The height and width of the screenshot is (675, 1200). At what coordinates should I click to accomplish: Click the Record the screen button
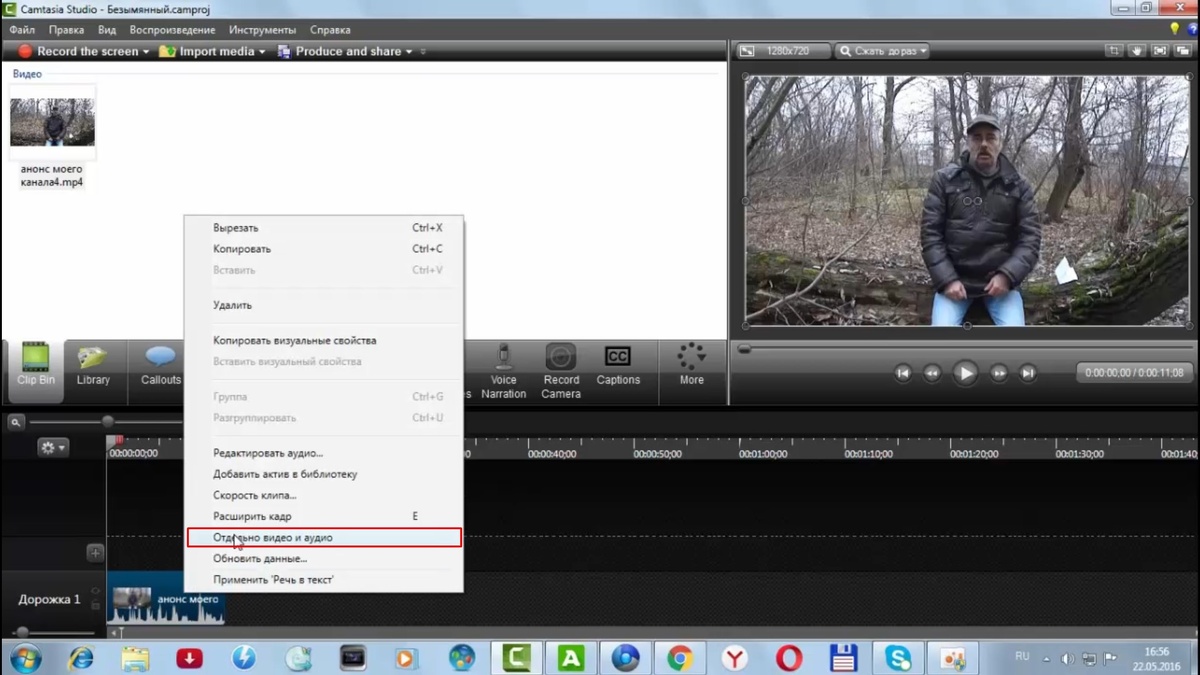(78, 51)
